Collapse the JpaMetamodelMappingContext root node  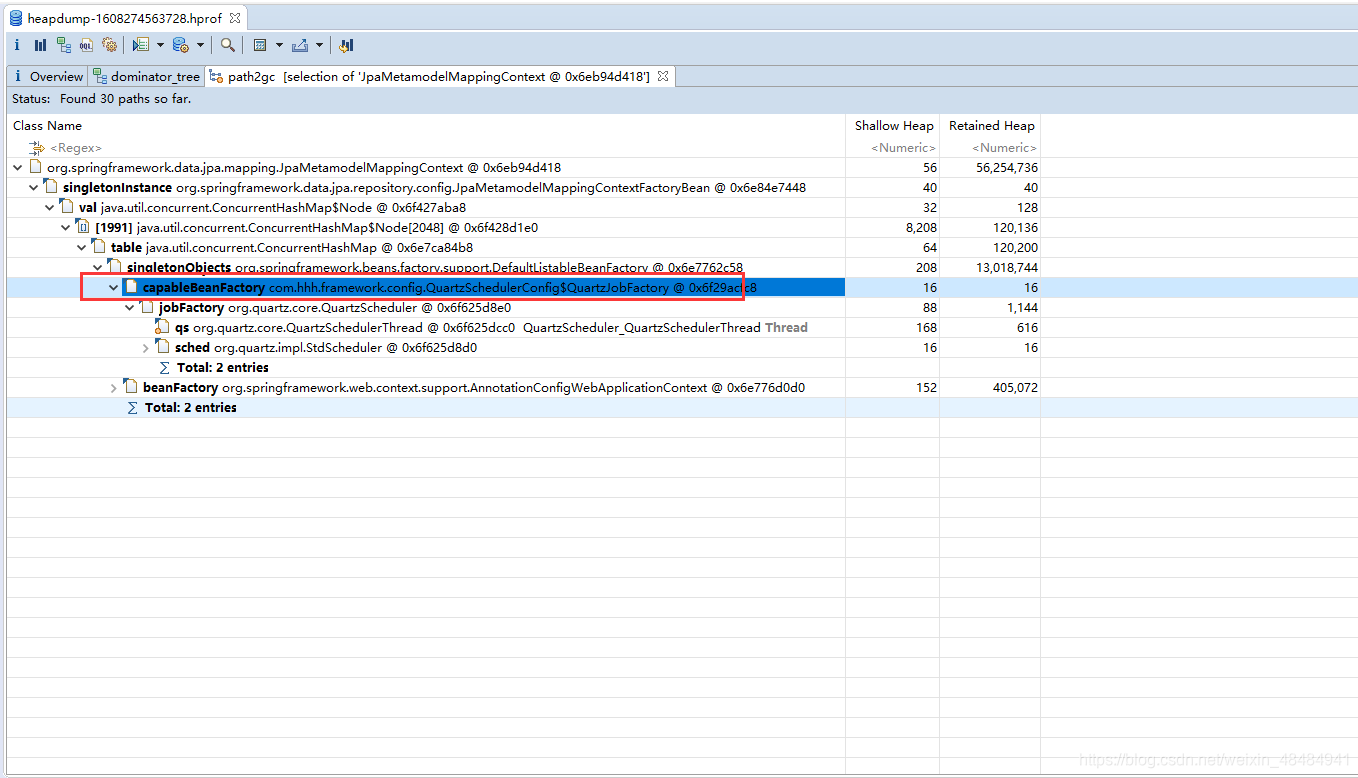(x=17, y=168)
